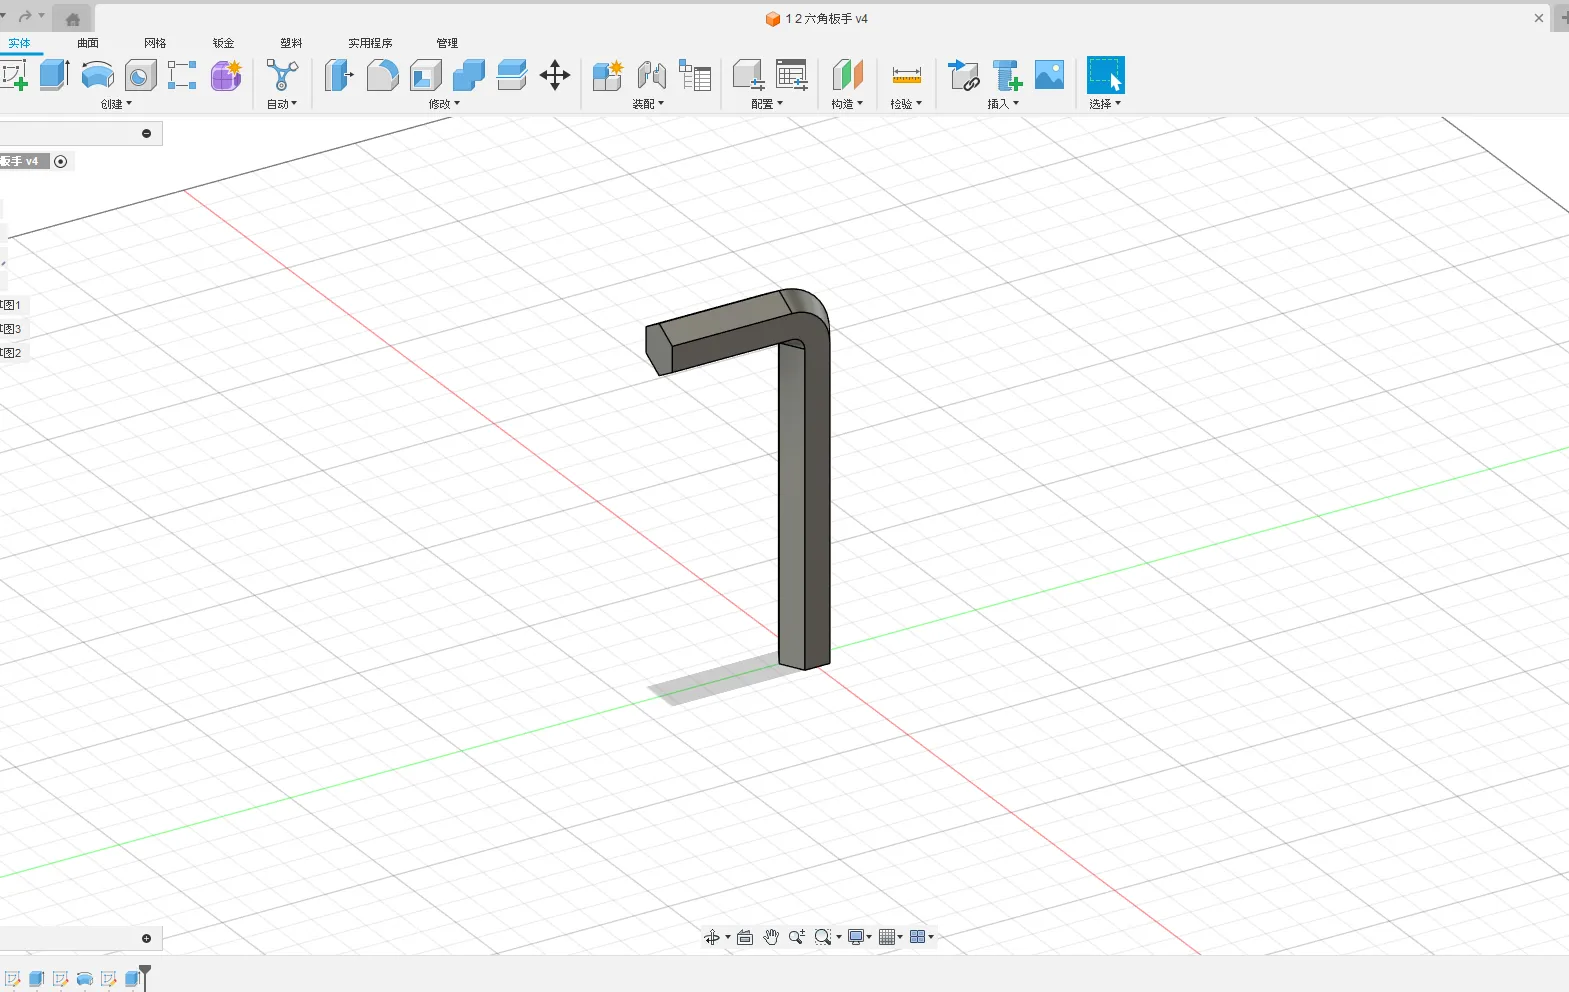Click the Offset Plane construct icon
This screenshot has height=992, width=1569.
(x=847, y=75)
